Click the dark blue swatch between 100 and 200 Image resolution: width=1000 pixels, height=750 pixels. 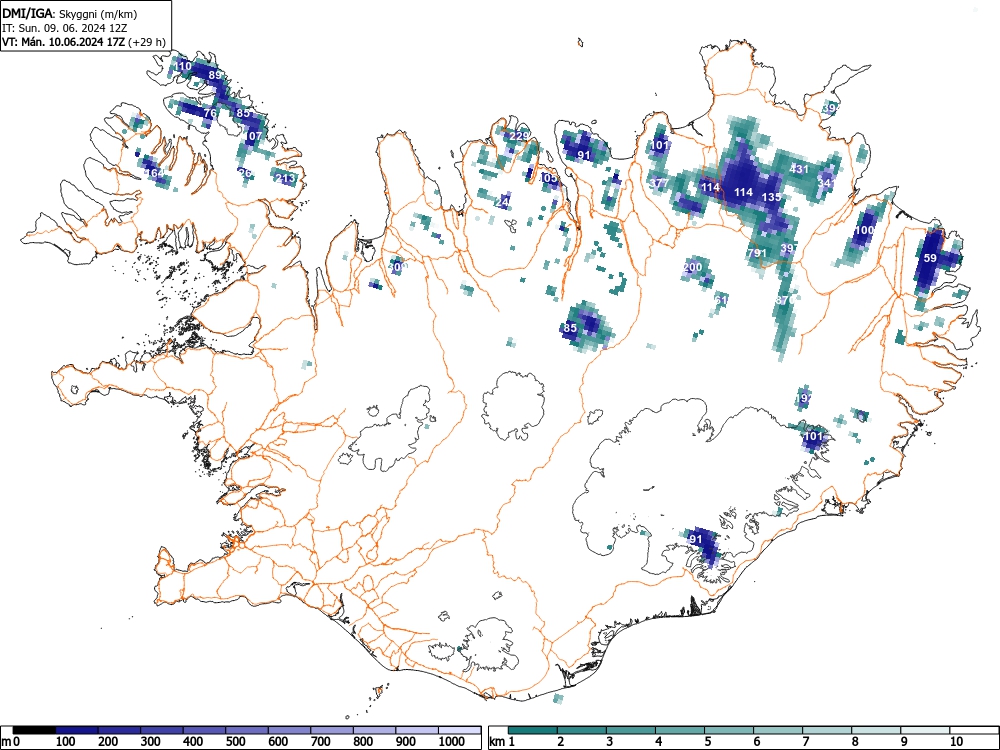click(77, 731)
